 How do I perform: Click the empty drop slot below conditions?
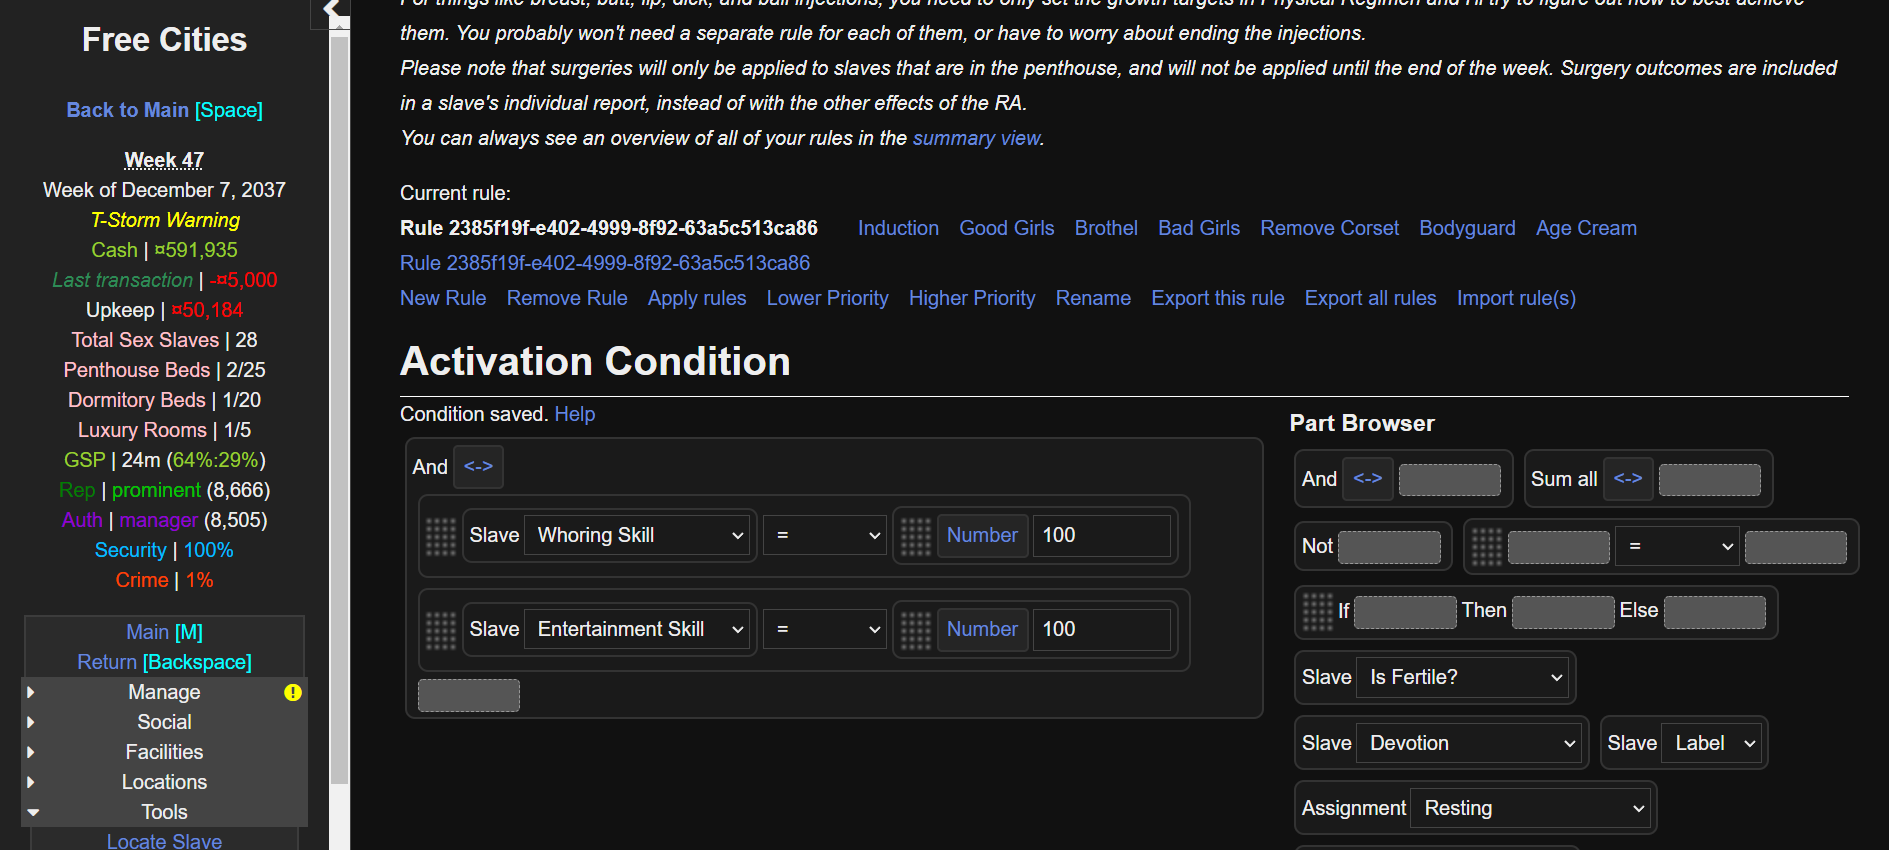(x=468, y=695)
